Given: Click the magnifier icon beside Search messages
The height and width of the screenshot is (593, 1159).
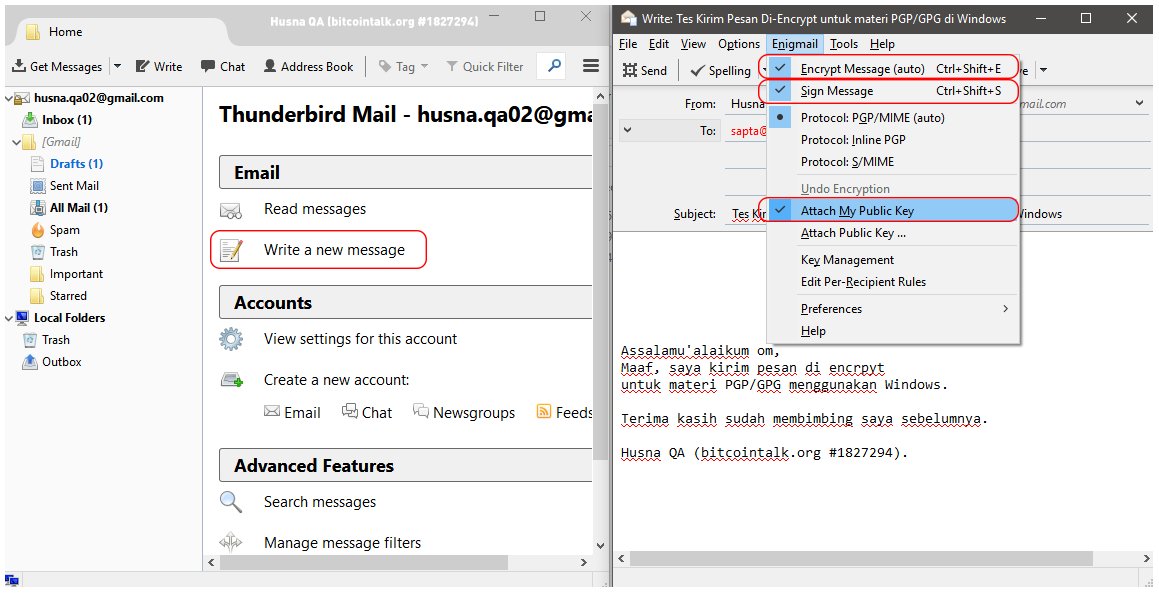Looking at the screenshot, I should pos(231,501).
